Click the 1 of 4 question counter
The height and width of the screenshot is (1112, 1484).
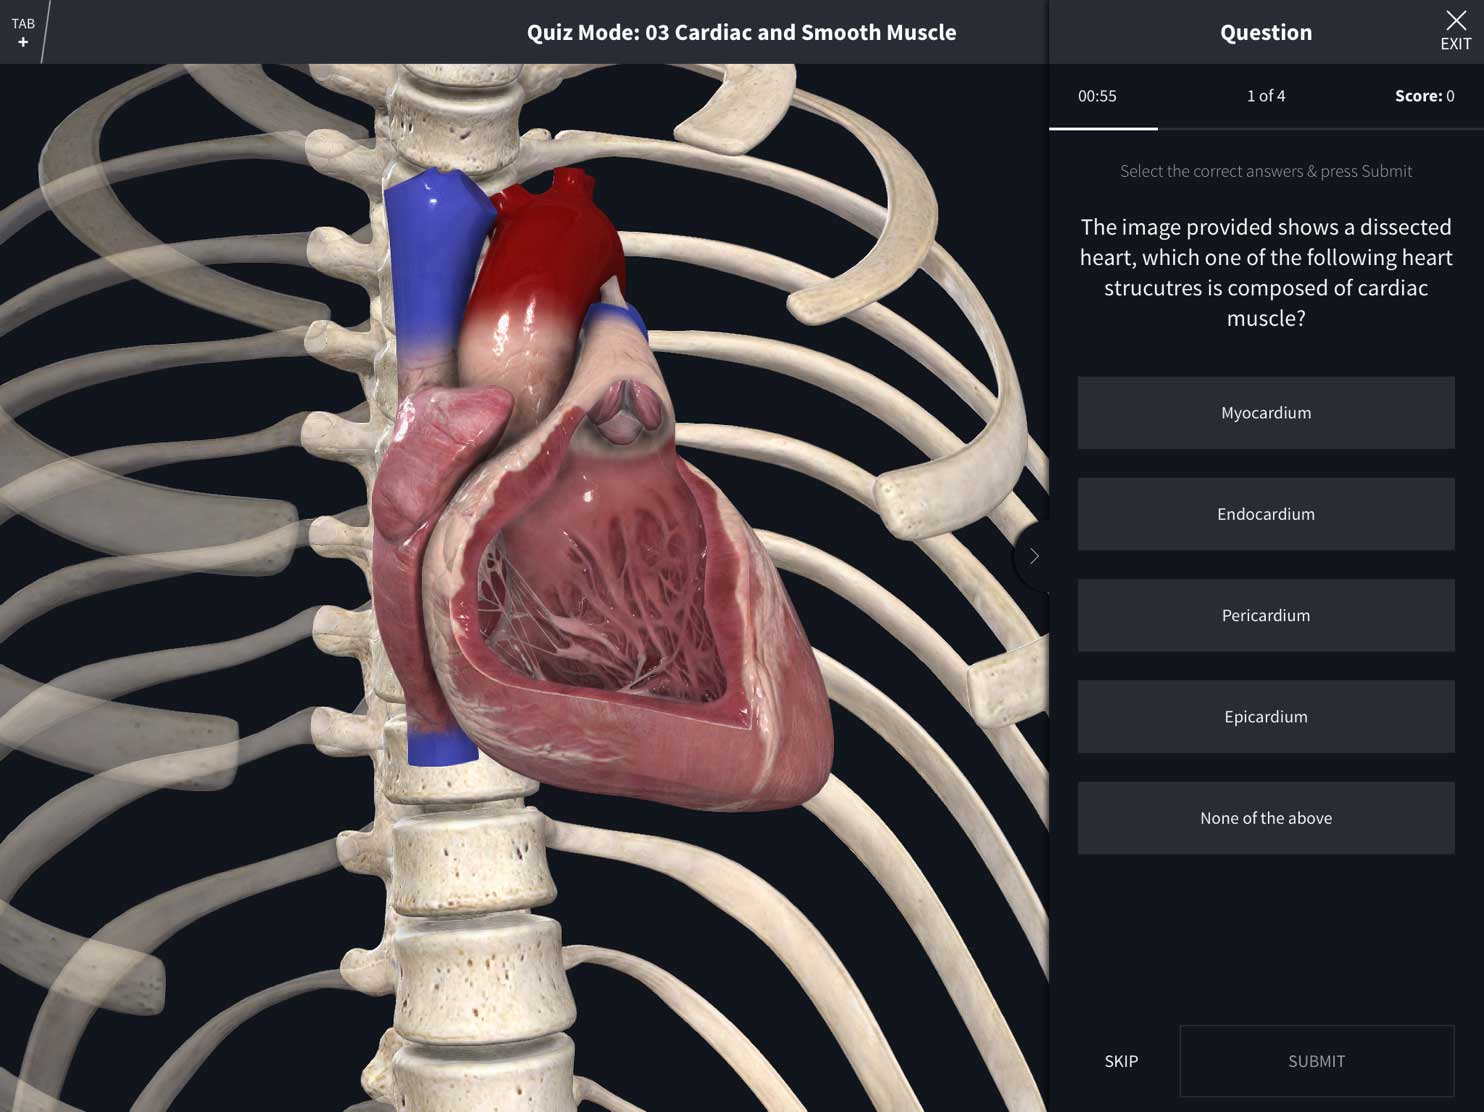(x=1266, y=96)
